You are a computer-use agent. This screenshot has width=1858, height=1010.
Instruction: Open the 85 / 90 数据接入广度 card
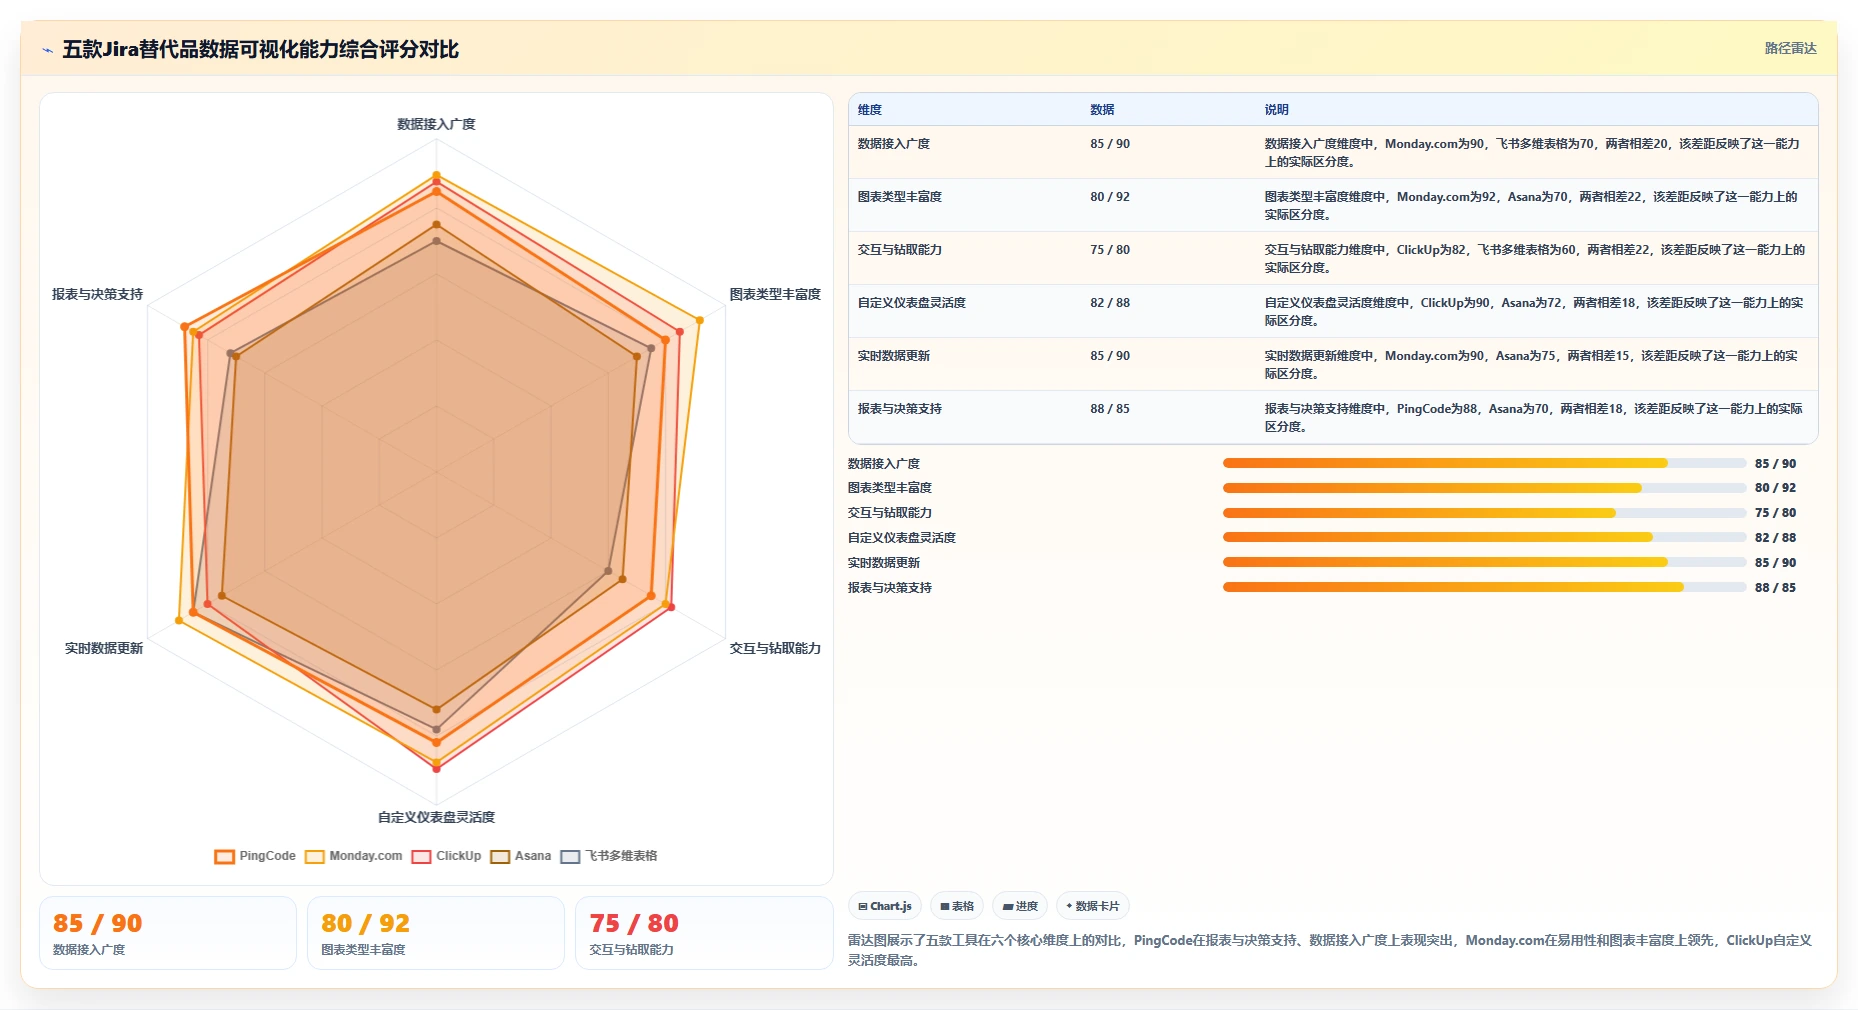pos(168,933)
